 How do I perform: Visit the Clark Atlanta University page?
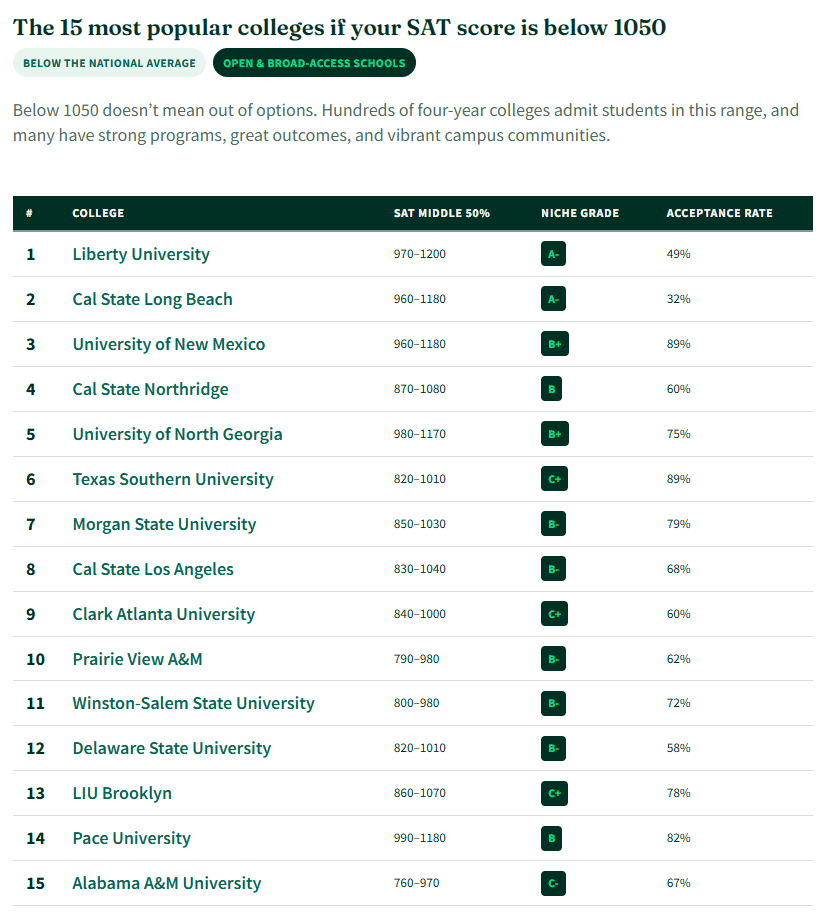click(x=164, y=614)
